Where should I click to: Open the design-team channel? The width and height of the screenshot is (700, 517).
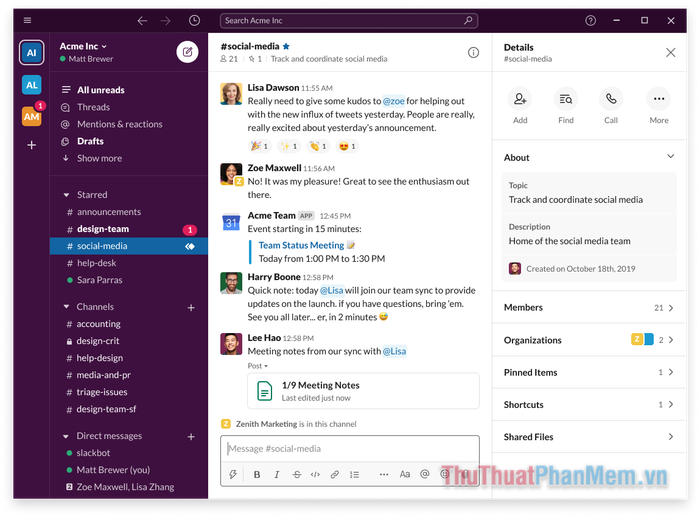coord(103,229)
